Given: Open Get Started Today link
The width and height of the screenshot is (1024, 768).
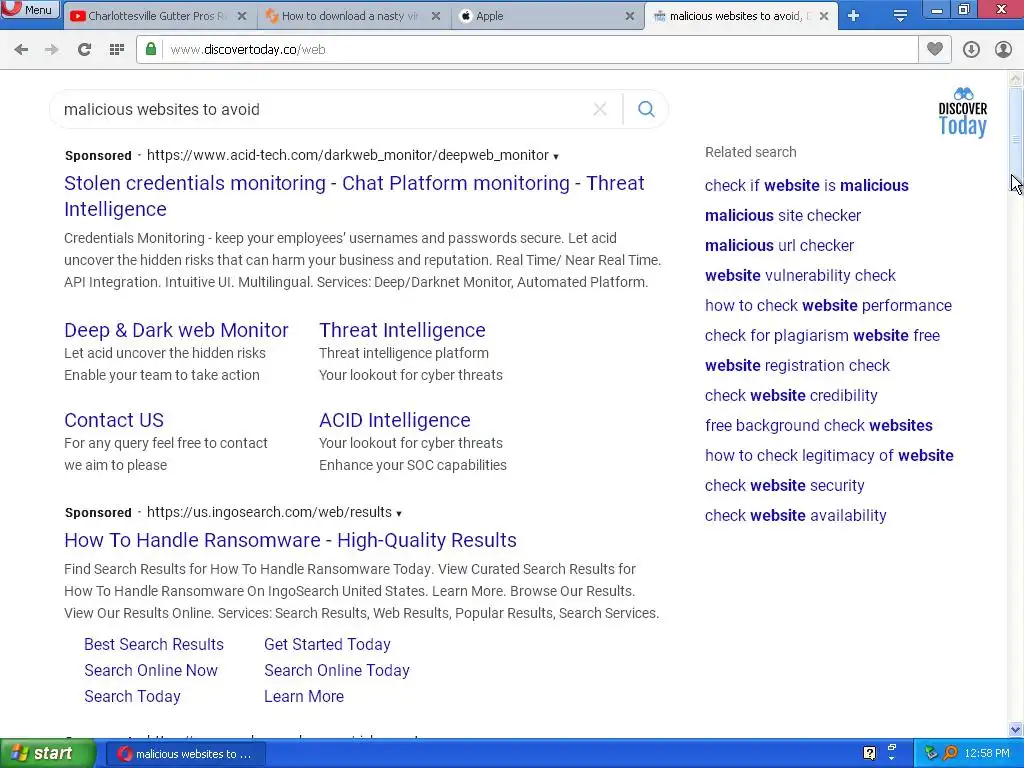Looking at the screenshot, I should point(327,644).
